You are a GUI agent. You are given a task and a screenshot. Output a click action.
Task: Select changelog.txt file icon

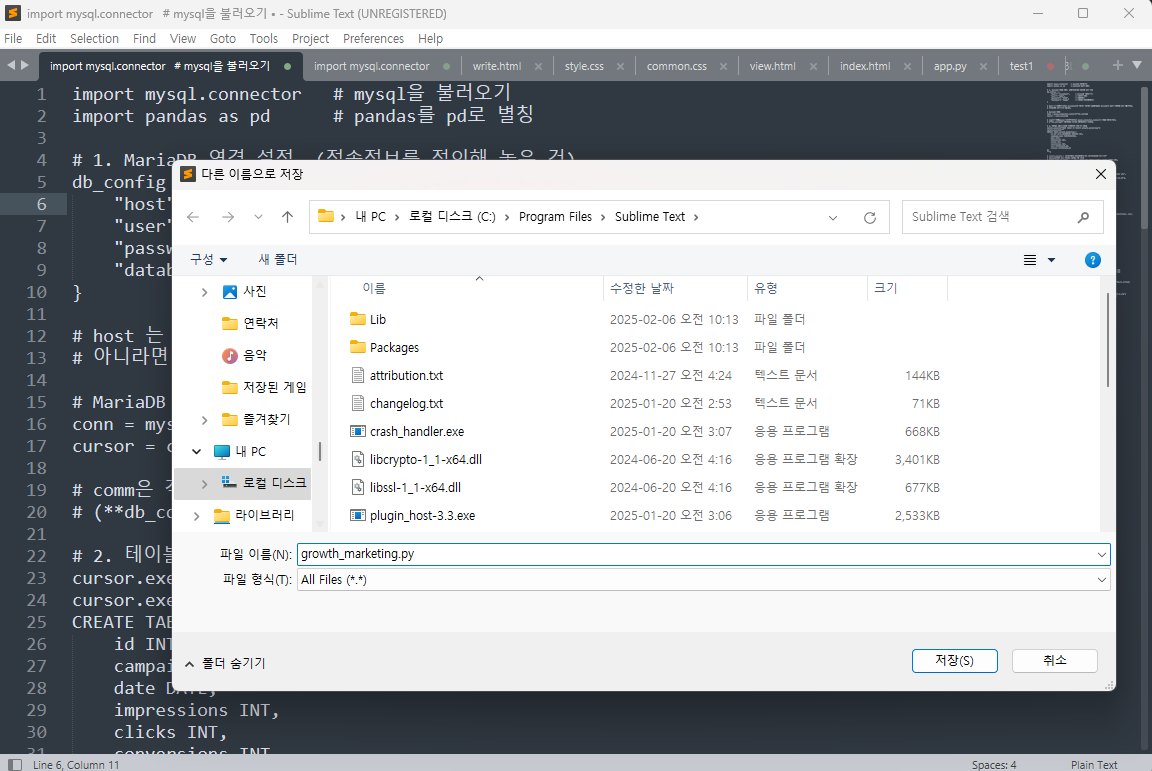358,403
